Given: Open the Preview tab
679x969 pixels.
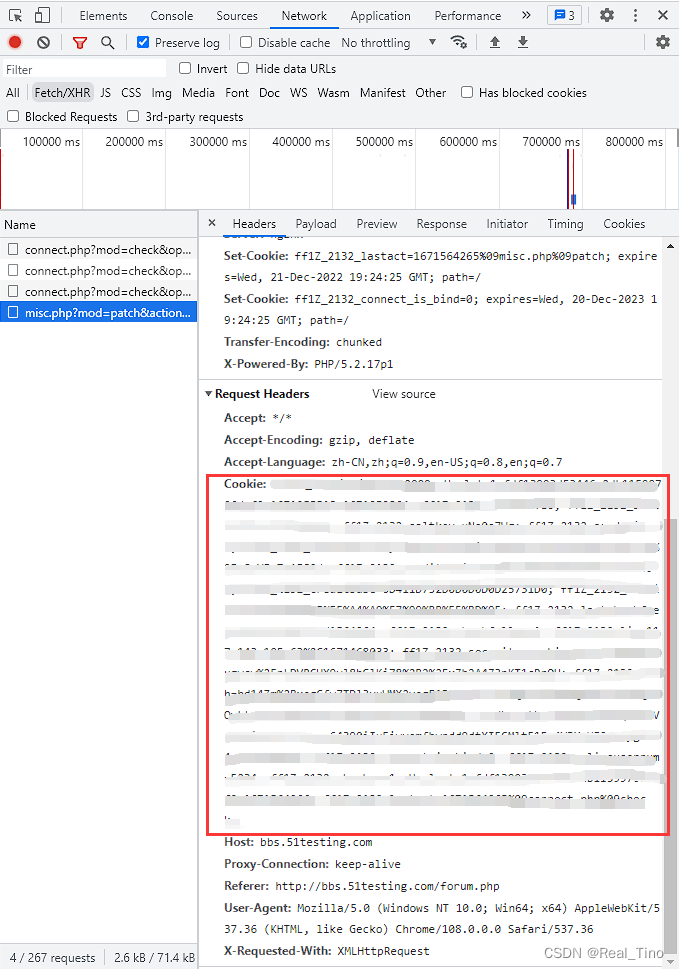Looking at the screenshot, I should 377,224.
